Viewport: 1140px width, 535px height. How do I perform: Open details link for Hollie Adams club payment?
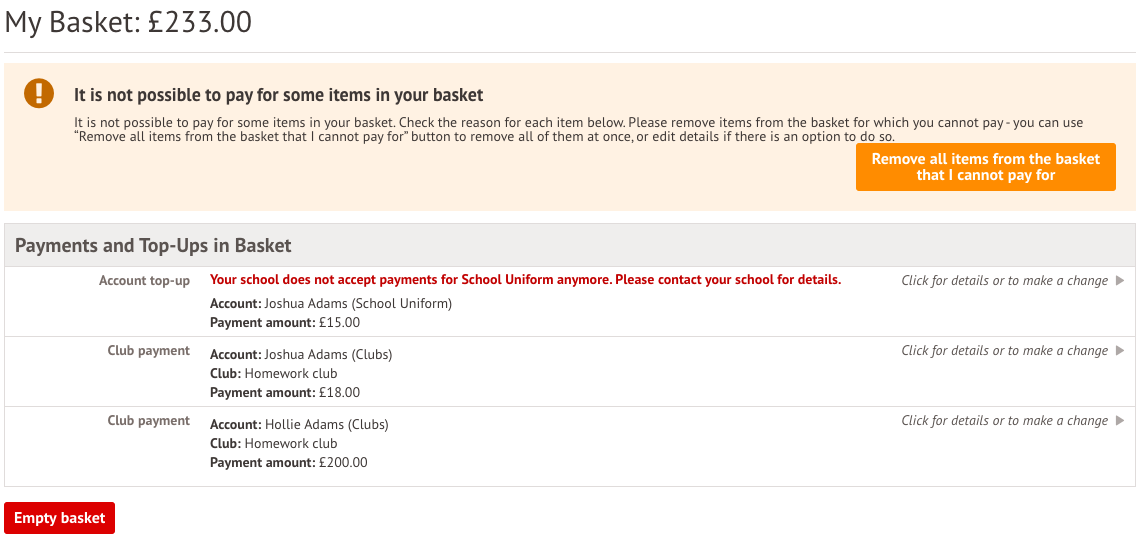pos(1004,421)
